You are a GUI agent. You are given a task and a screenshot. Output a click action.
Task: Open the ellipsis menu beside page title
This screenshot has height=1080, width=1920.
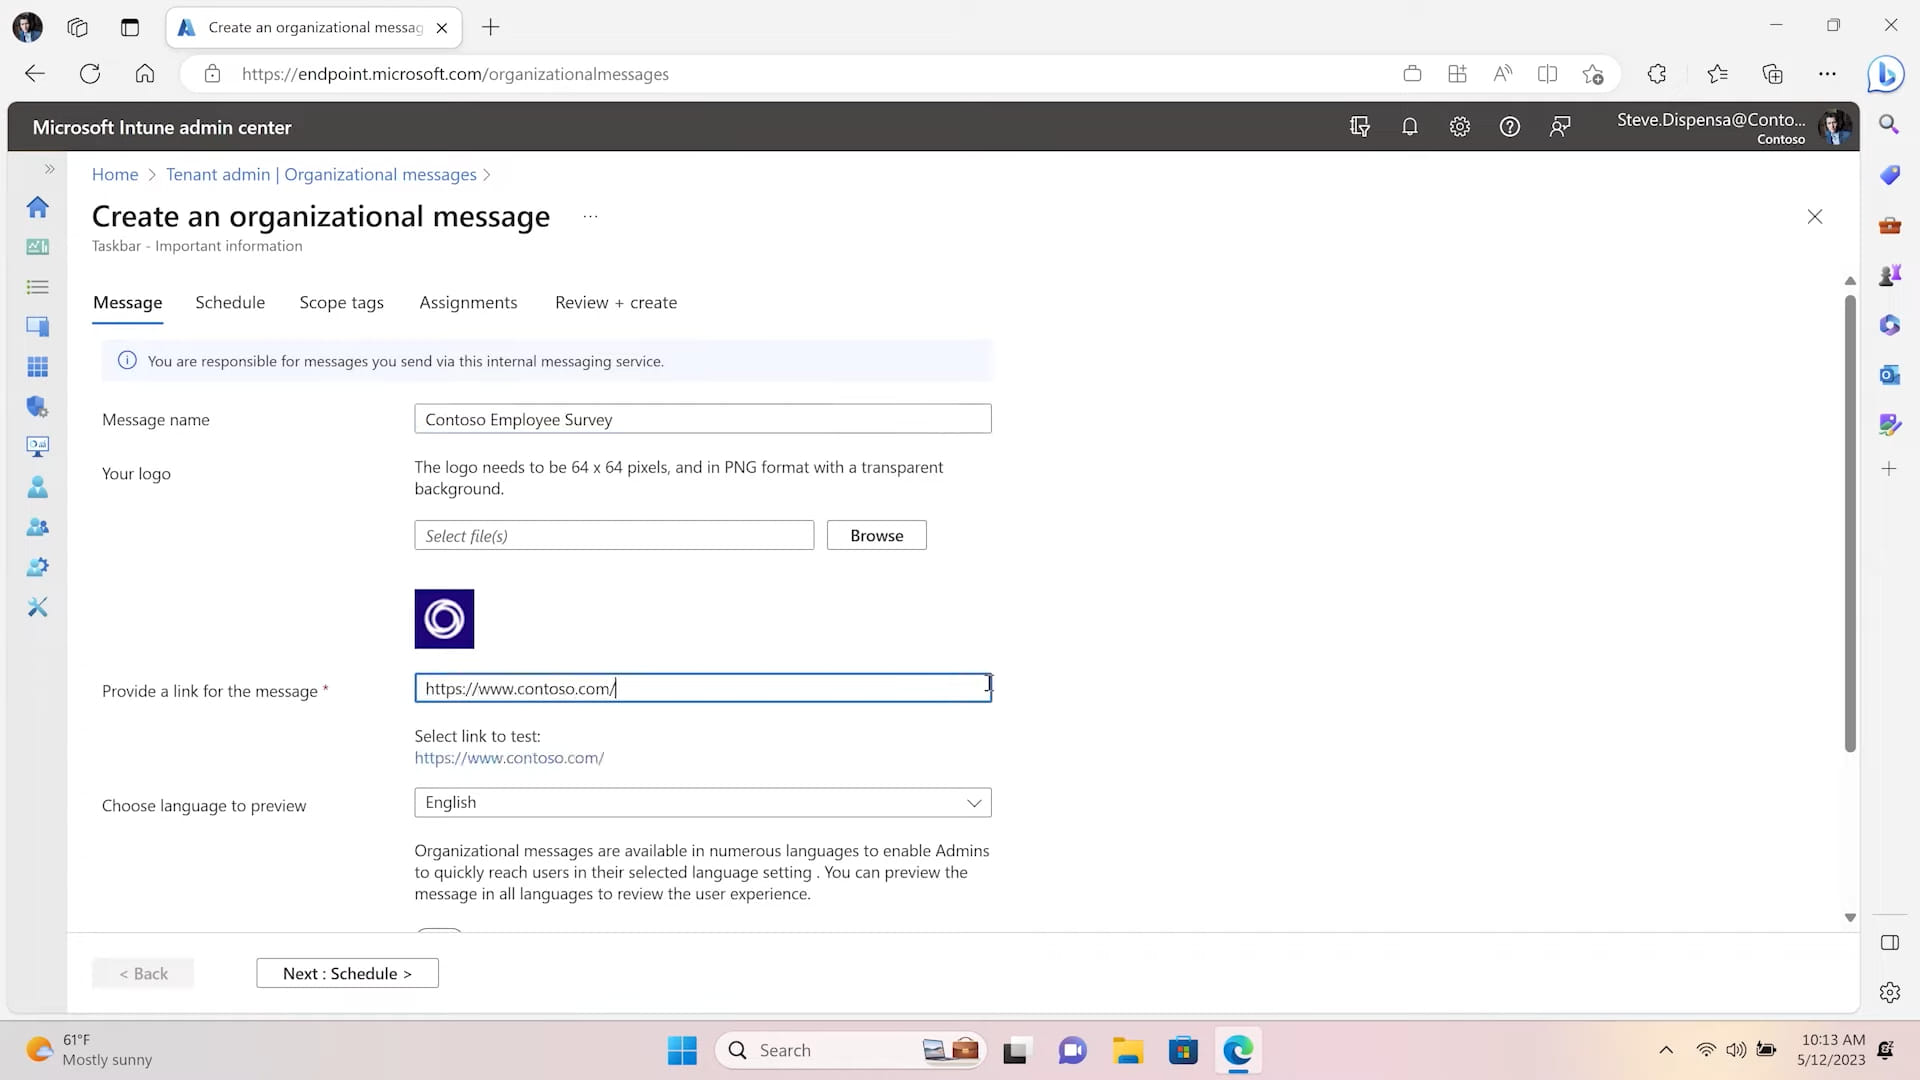(x=590, y=217)
